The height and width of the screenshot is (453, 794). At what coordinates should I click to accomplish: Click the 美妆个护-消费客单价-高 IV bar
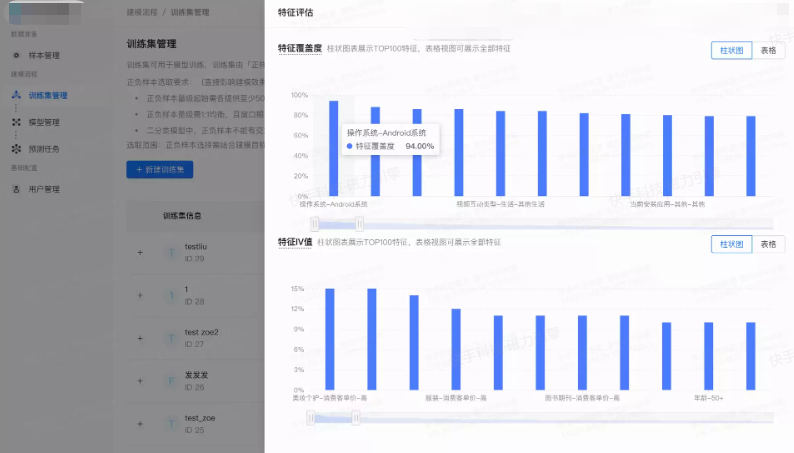(x=330, y=339)
